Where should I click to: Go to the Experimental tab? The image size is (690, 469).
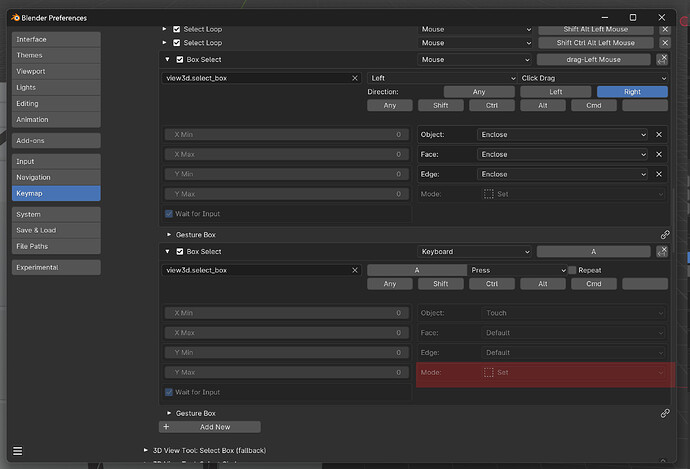coord(56,267)
